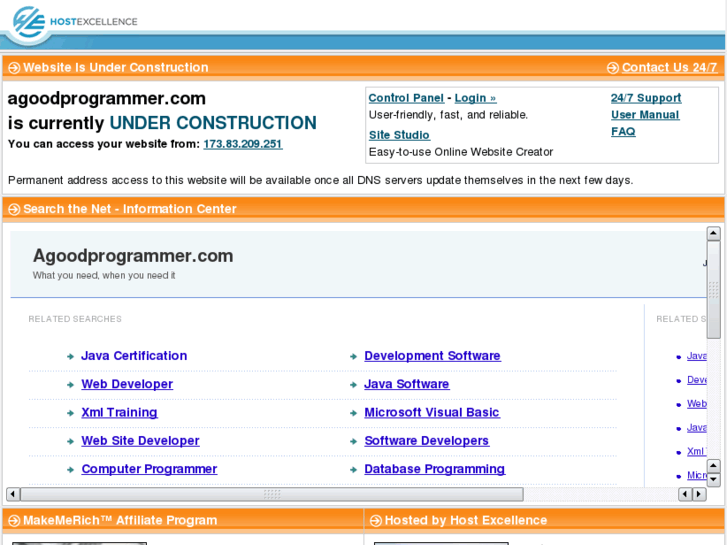
Task: Open the Contact Us 24/7 link
Action: (669, 68)
